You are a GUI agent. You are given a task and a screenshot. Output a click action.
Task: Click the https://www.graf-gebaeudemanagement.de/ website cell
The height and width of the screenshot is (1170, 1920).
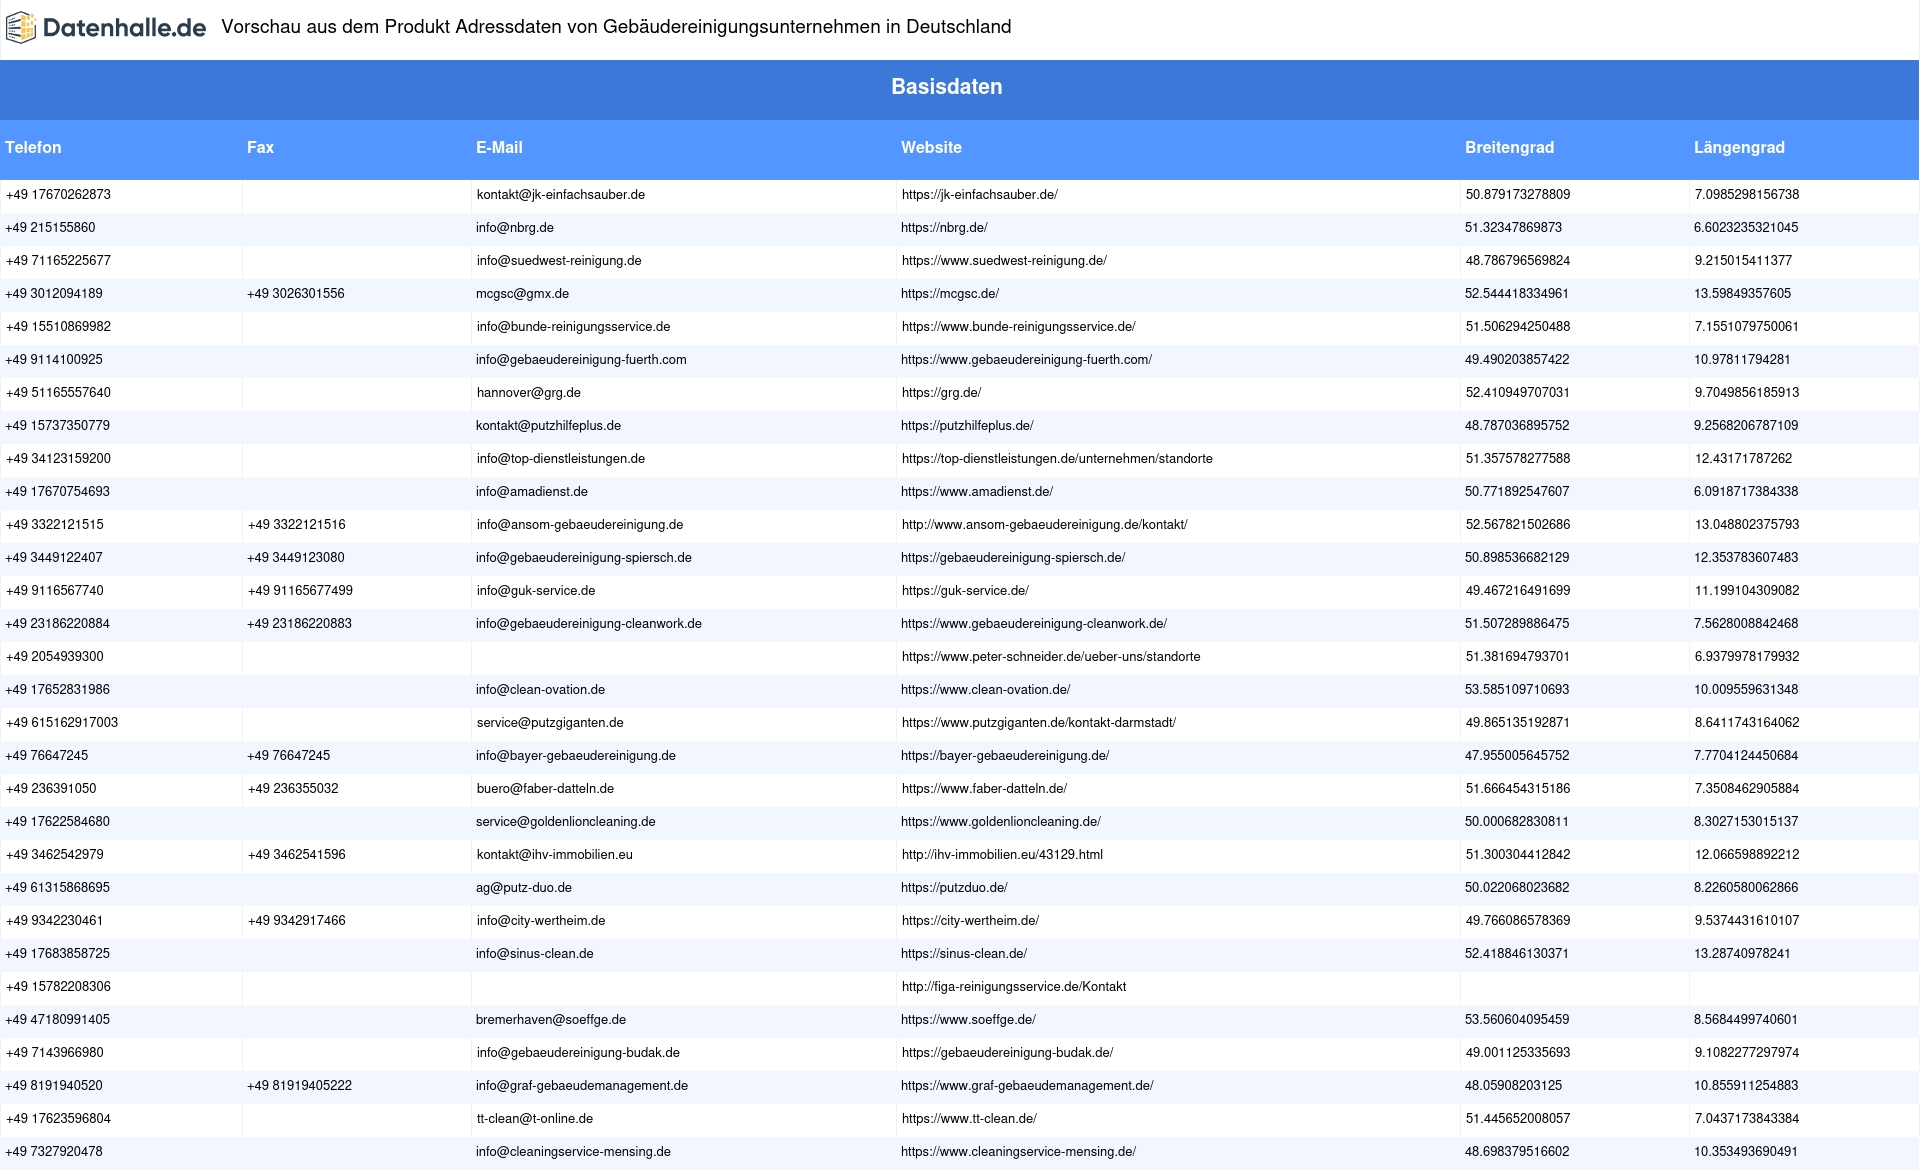(1027, 1086)
